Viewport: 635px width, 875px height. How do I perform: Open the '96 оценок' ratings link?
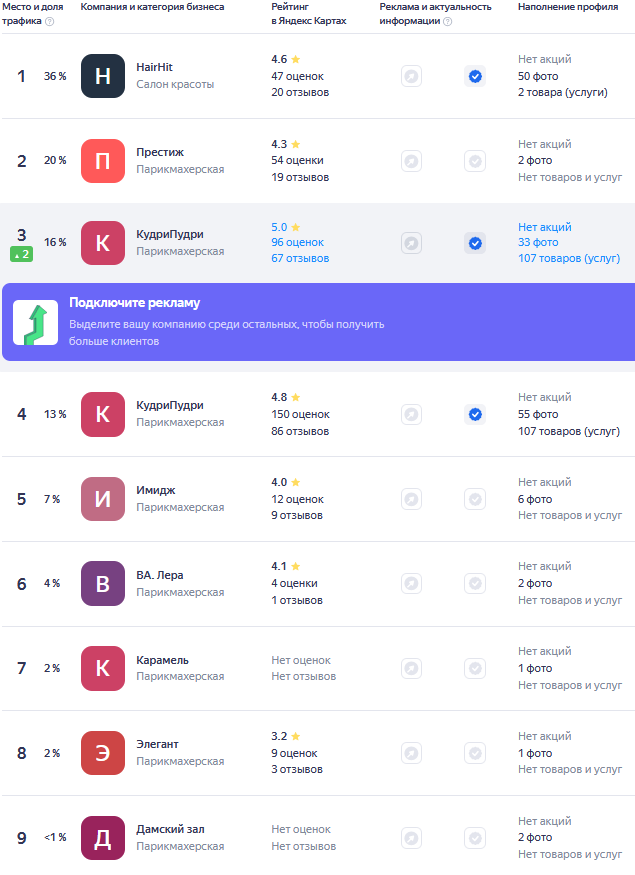coord(297,242)
